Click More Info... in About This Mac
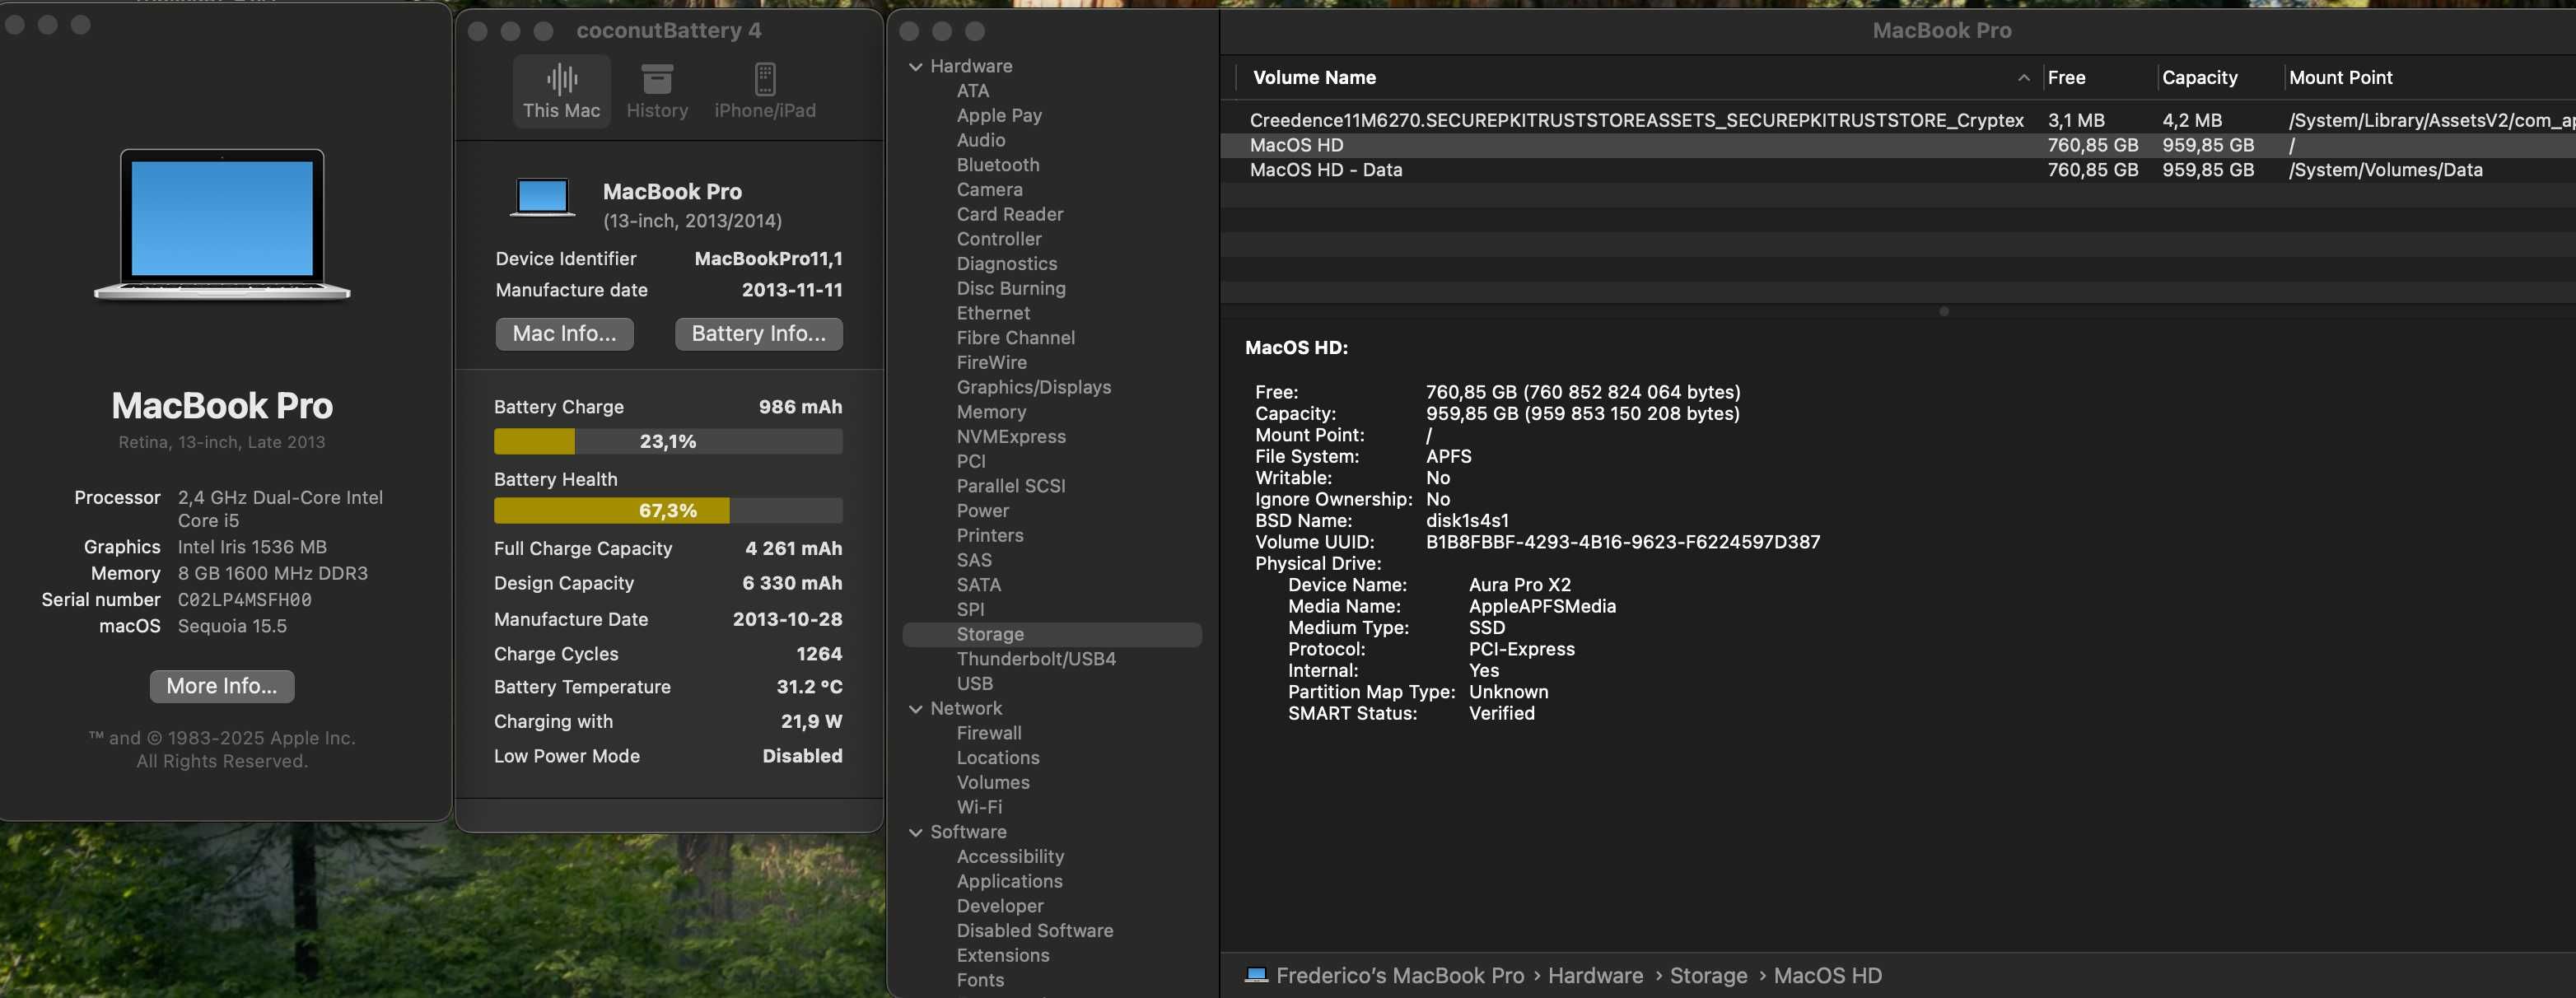 click(221, 686)
